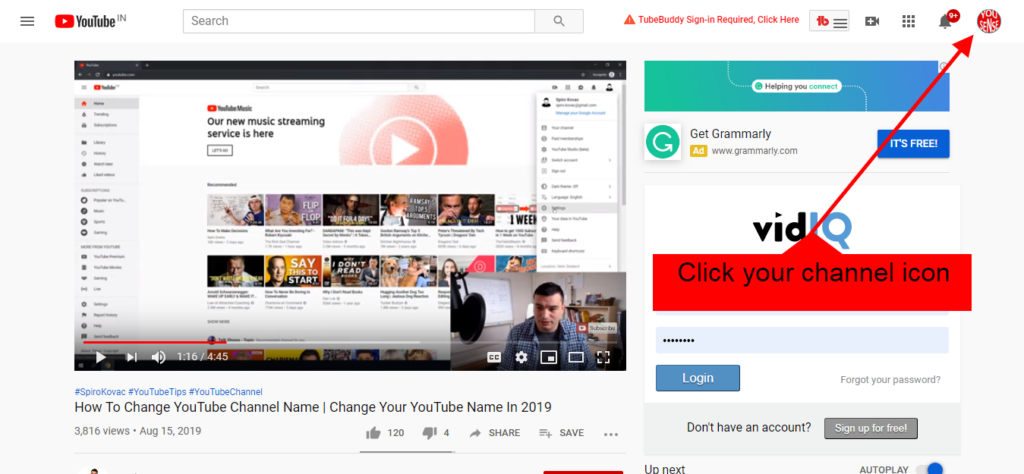
Task: Mute the video volume
Action: coord(159,357)
